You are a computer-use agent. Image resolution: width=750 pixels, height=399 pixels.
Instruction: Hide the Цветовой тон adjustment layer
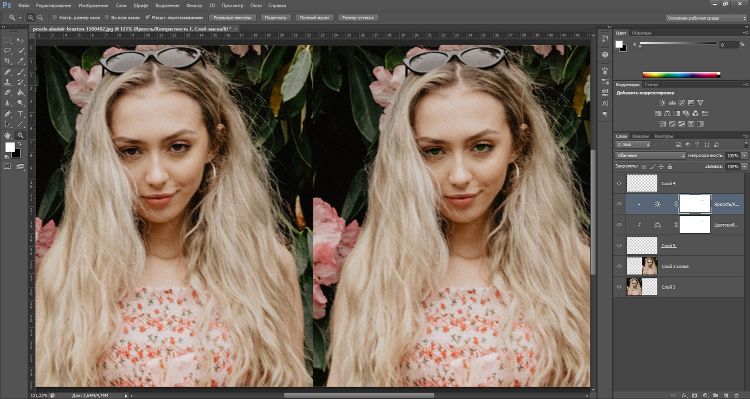(x=619, y=224)
